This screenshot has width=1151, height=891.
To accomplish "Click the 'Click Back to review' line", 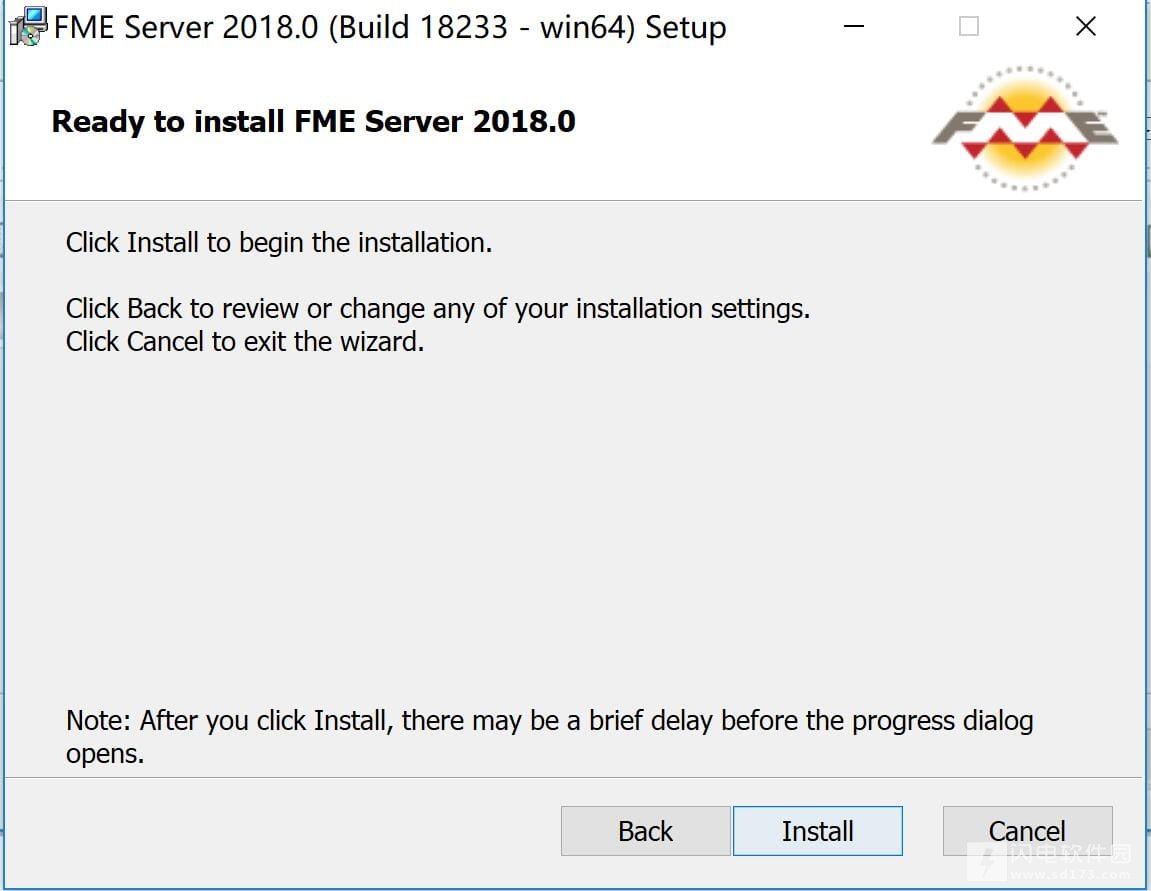I will point(437,308).
